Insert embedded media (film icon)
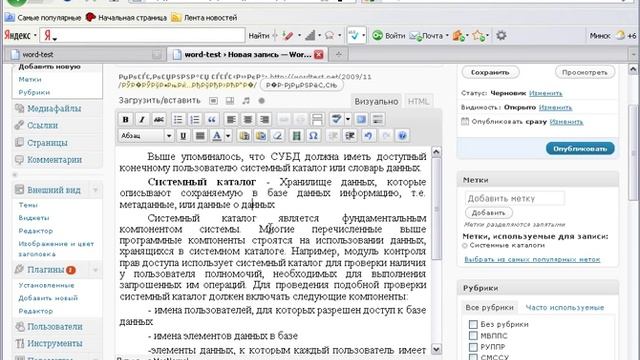640x360 pixels. pyautogui.click(x=297, y=136)
